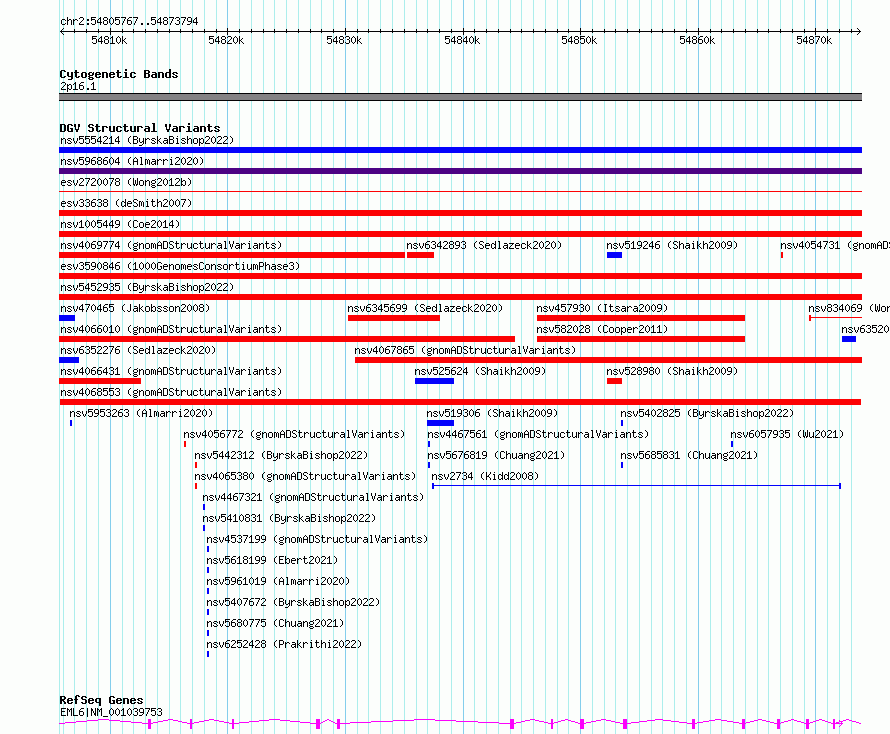The height and width of the screenshot is (734, 890).
Task: Select nsv5402825 (ByrskaBishop2022) label
Action: coord(707,413)
